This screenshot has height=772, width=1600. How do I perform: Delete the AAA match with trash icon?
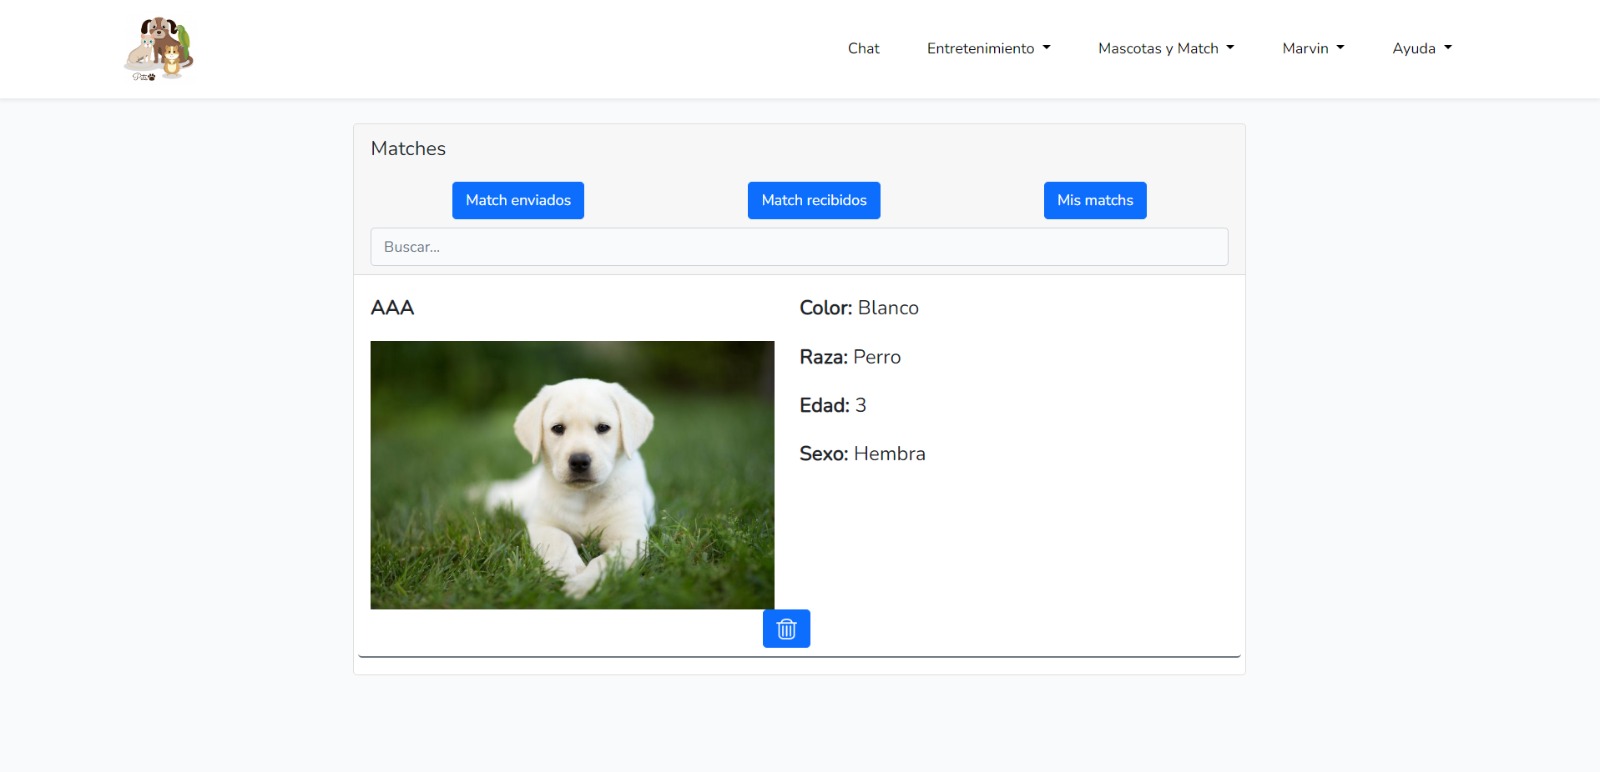point(786,629)
